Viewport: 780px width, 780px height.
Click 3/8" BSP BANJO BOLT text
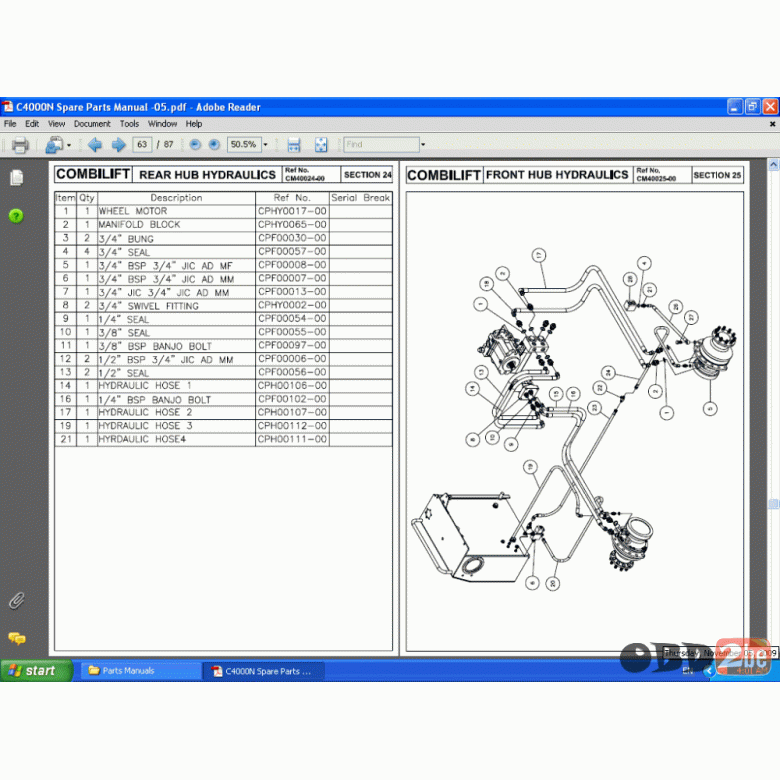point(155,346)
